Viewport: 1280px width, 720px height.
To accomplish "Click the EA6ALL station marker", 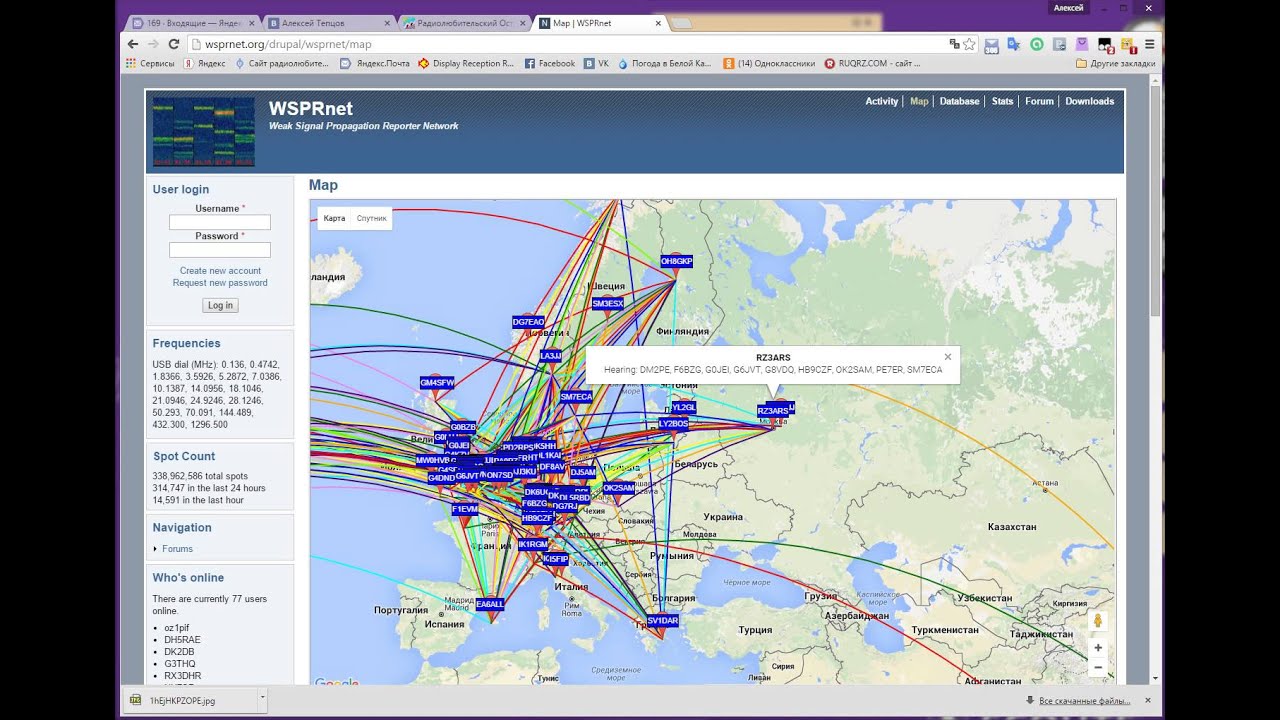I will pos(490,604).
